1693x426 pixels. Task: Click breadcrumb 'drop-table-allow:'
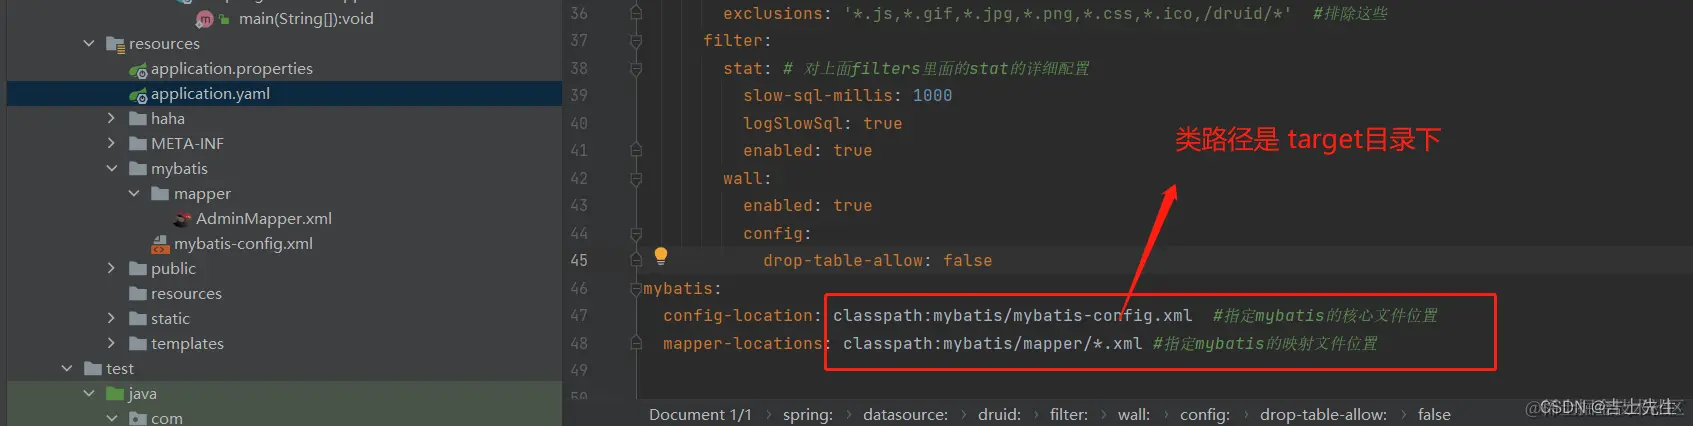pyautogui.click(x=1324, y=415)
